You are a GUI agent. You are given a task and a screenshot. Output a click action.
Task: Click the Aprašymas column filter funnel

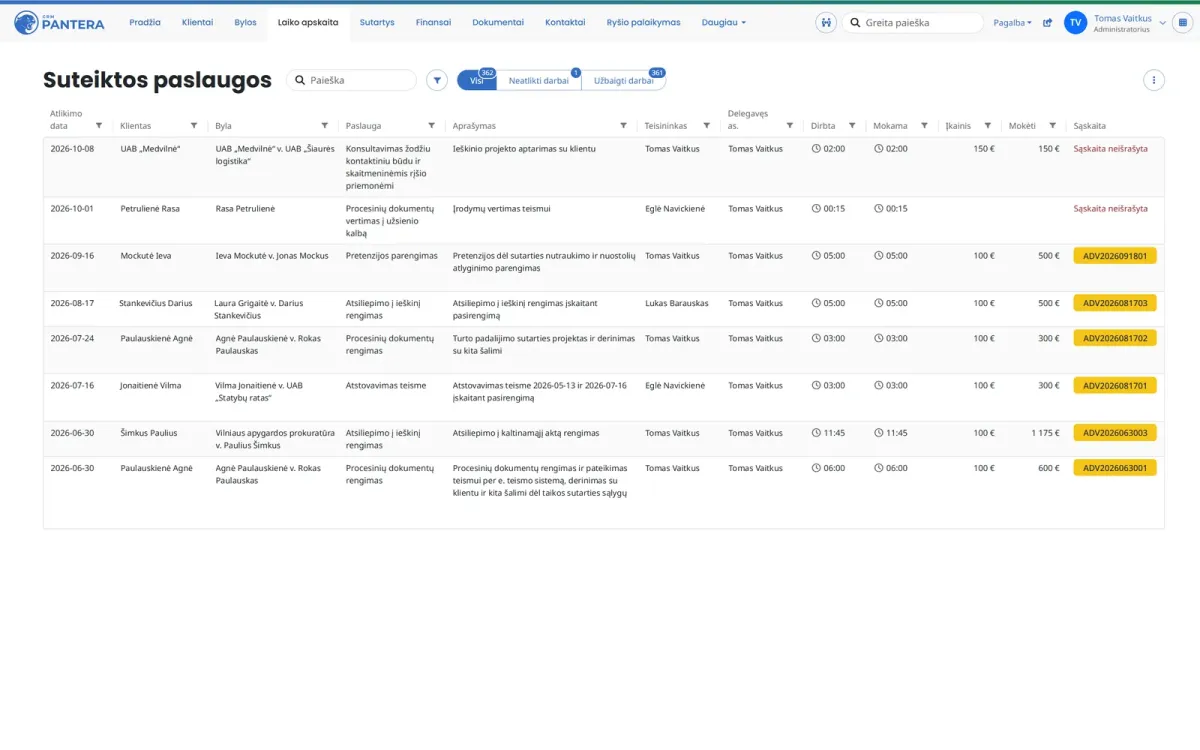tap(624, 126)
